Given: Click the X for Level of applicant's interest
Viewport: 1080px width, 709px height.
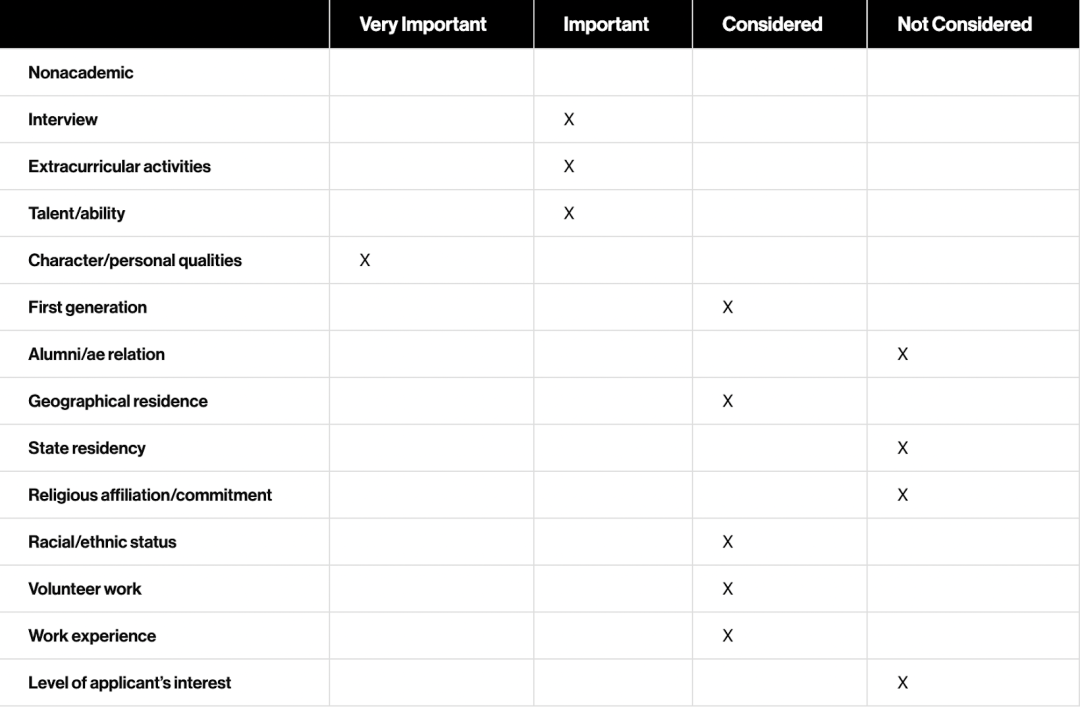Looking at the screenshot, I should point(903,682).
